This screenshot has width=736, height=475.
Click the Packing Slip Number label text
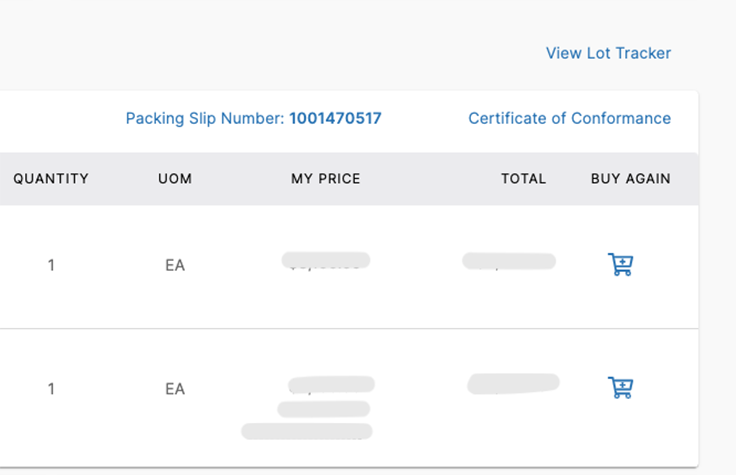[x=205, y=118]
